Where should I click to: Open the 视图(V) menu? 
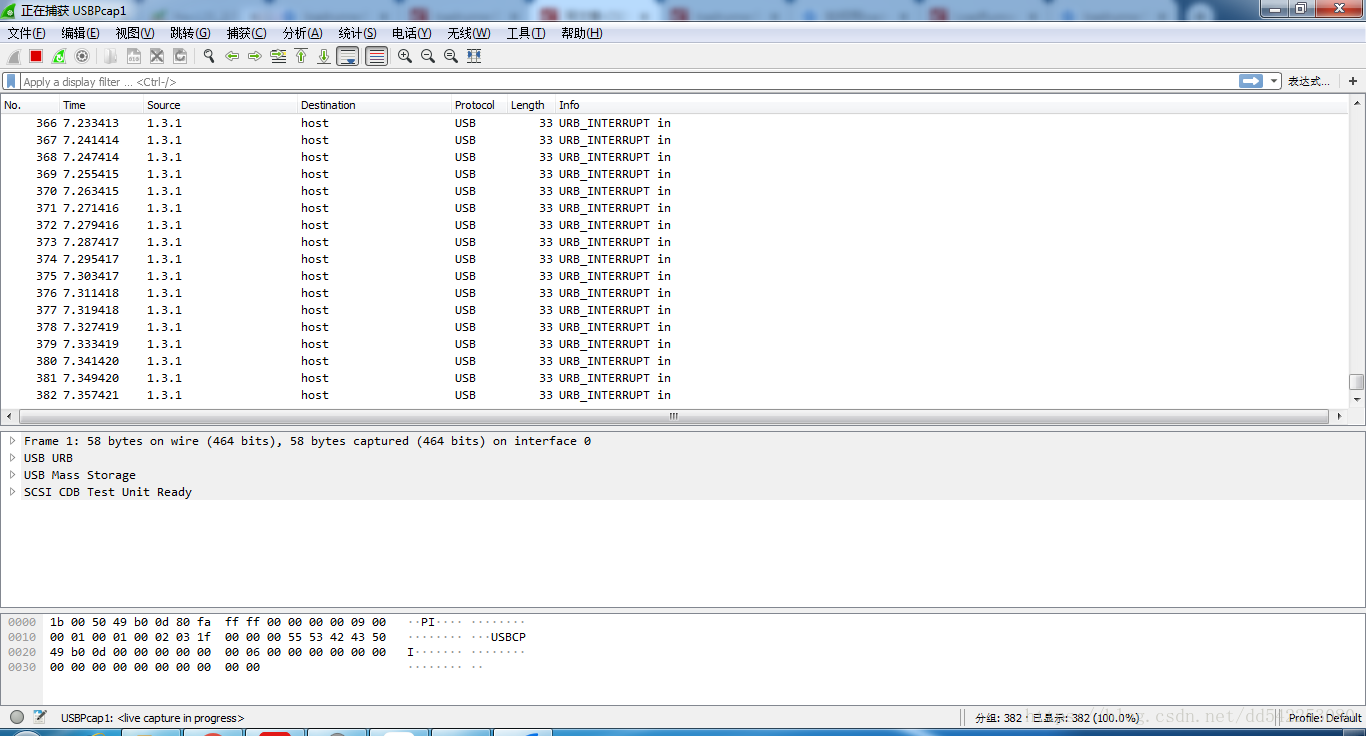tap(135, 33)
